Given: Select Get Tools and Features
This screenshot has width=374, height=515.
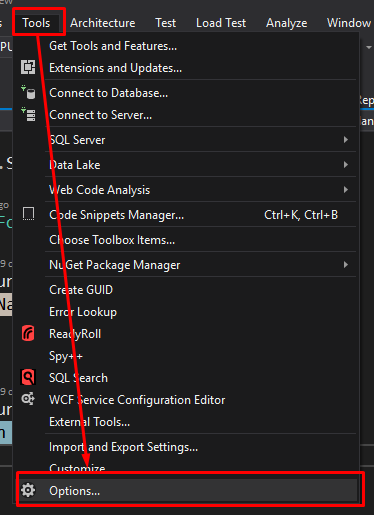Looking at the screenshot, I should (x=113, y=46).
